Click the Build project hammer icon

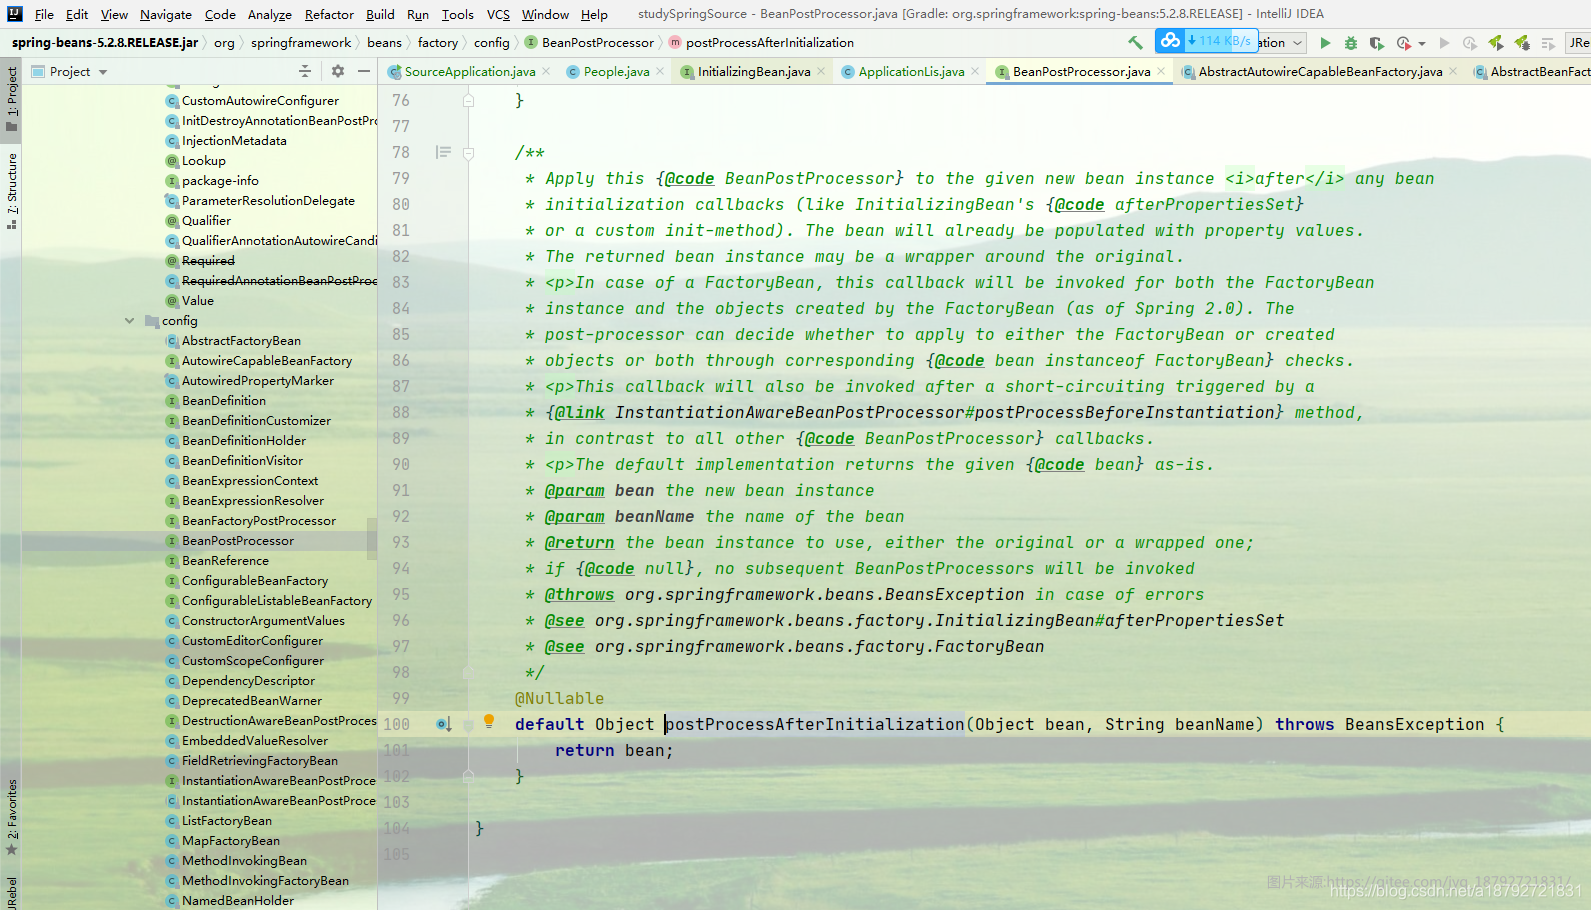click(1135, 43)
